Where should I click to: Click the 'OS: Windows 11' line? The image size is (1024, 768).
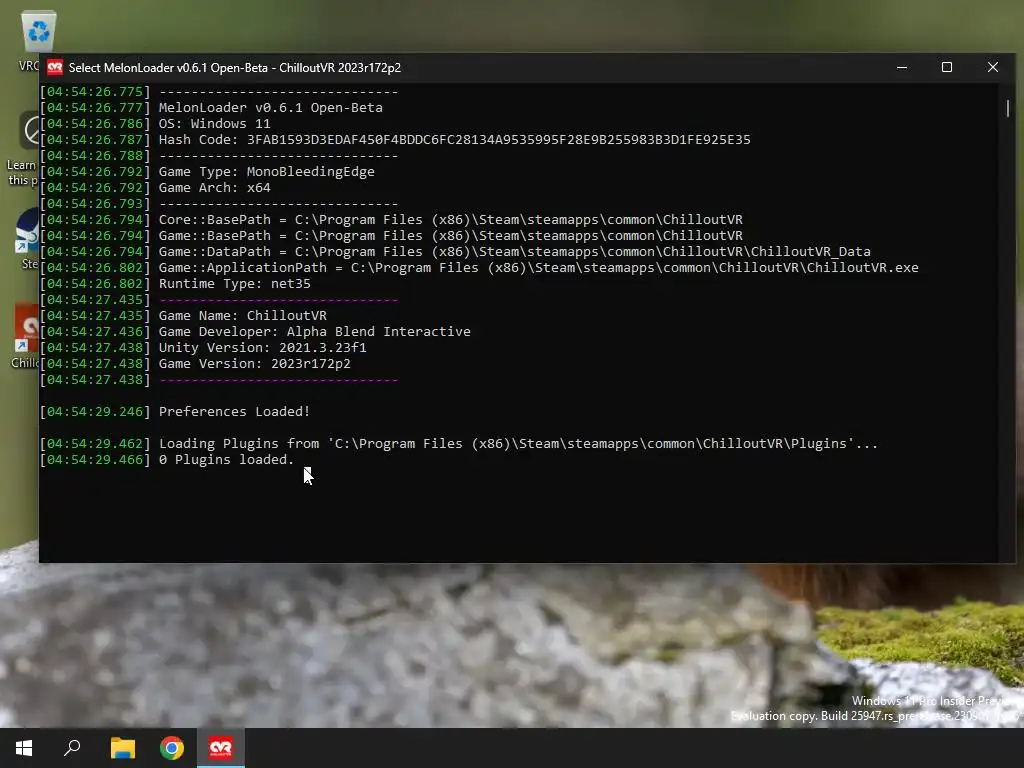214,123
